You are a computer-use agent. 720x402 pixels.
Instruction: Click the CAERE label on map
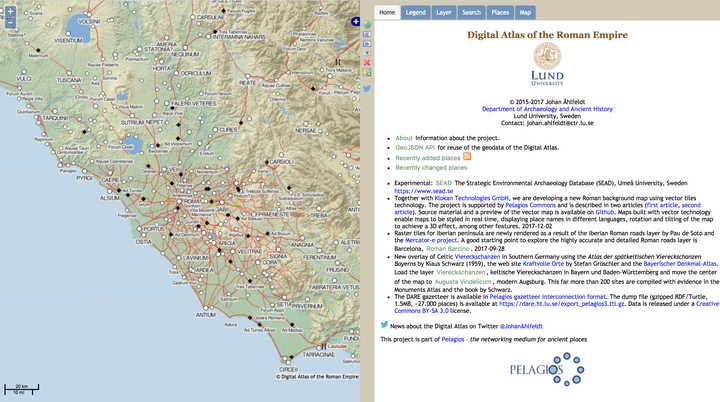point(110,180)
